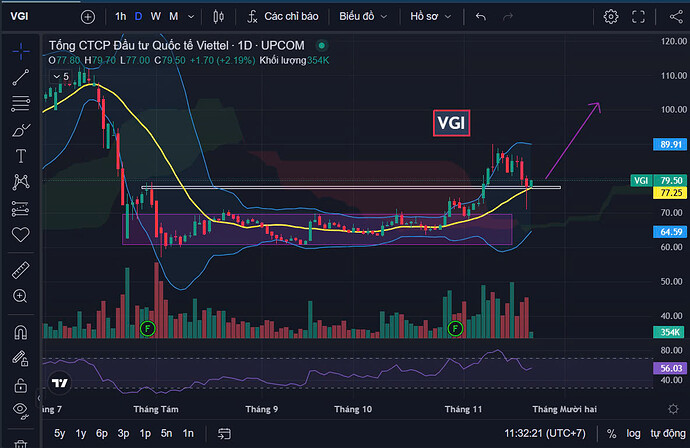Viewport: 690px width, 448px height.
Task: Remove drawings with trash icon
Action: 21,443
